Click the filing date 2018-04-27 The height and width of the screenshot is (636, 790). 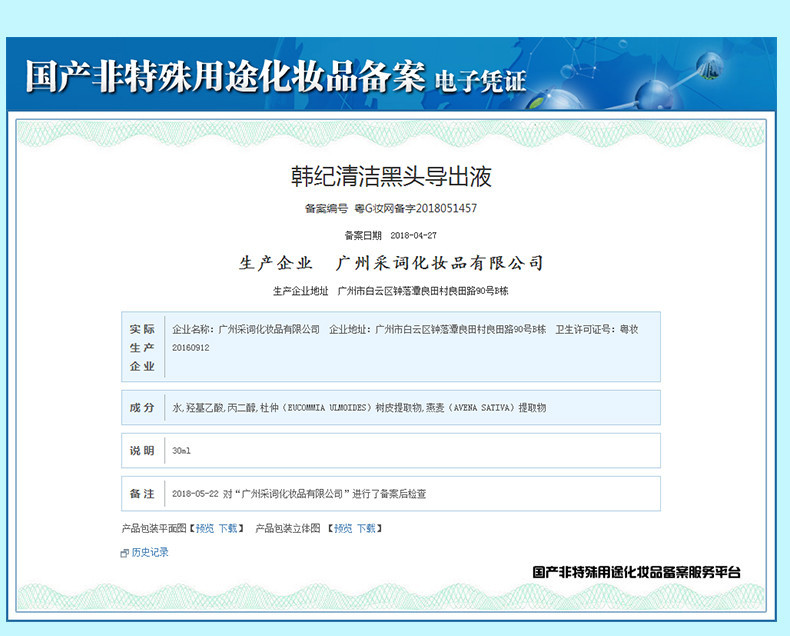413,236
